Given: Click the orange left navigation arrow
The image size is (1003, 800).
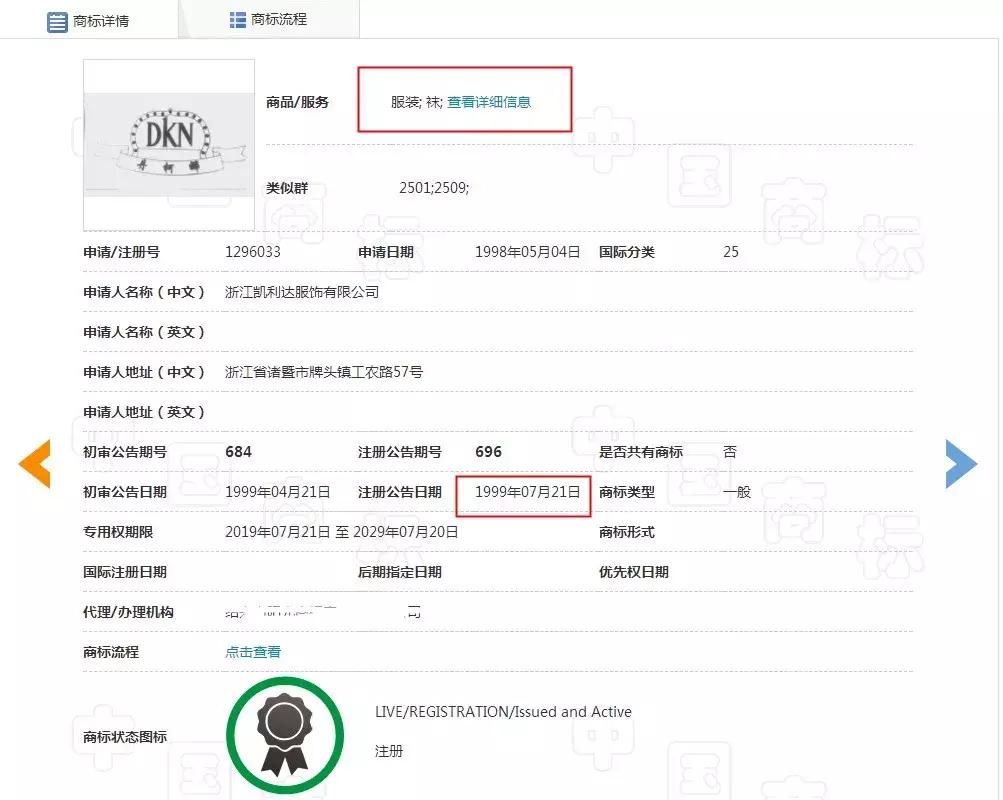Looking at the screenshot, I should coord(36,463).
